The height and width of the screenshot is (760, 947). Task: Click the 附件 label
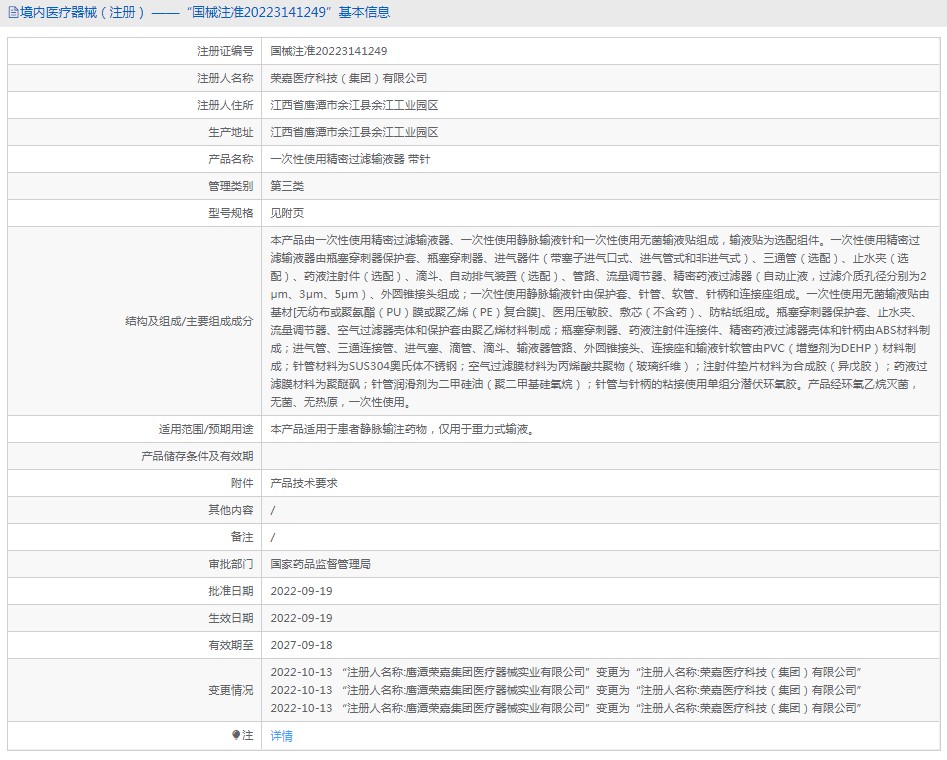(x=242, y=483)
